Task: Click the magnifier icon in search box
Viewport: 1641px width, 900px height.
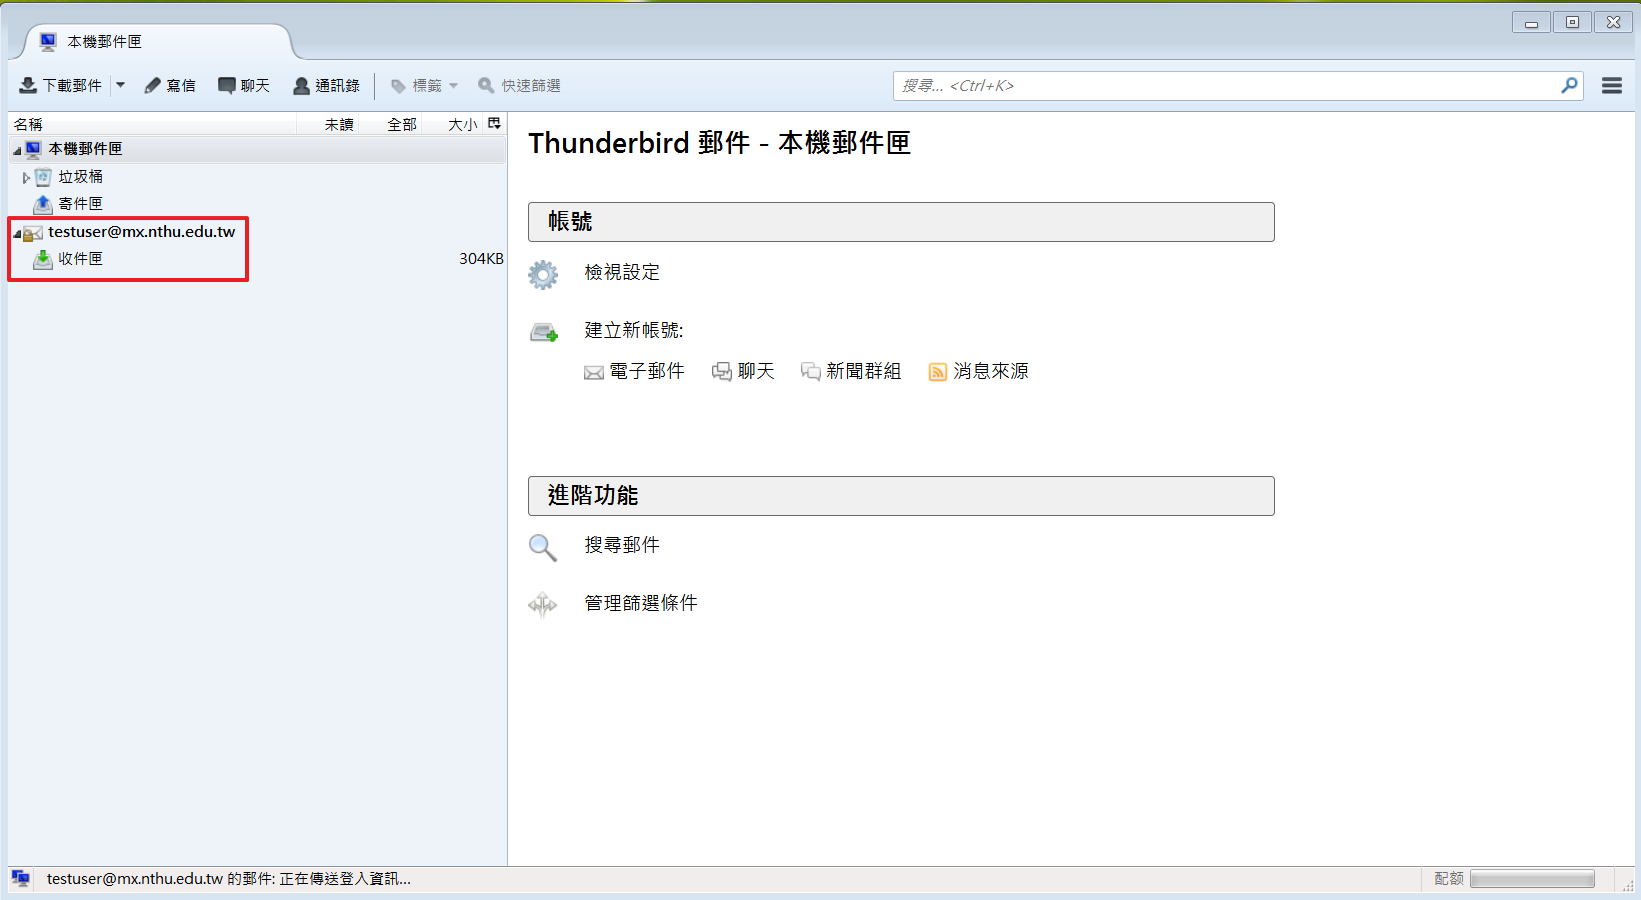Action: click(x=1569, y=86)
